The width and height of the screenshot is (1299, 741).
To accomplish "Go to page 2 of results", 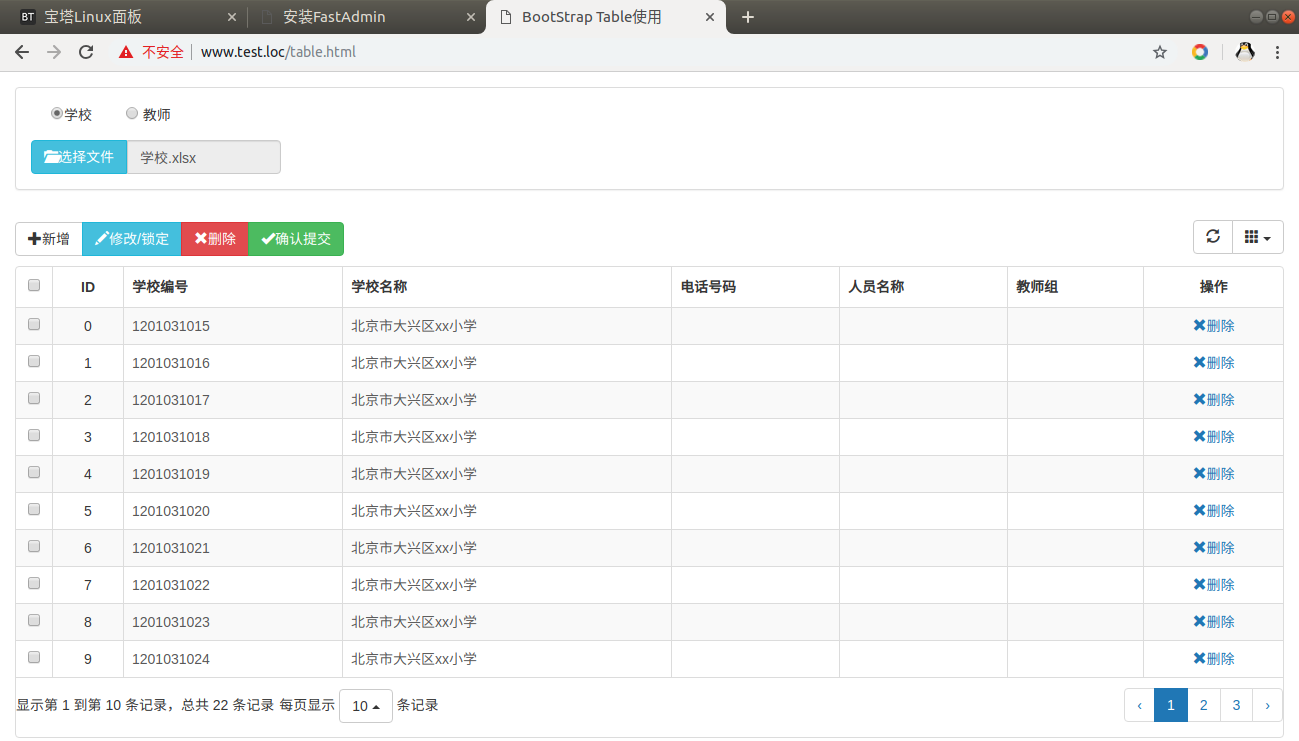I will point(1203,705).
